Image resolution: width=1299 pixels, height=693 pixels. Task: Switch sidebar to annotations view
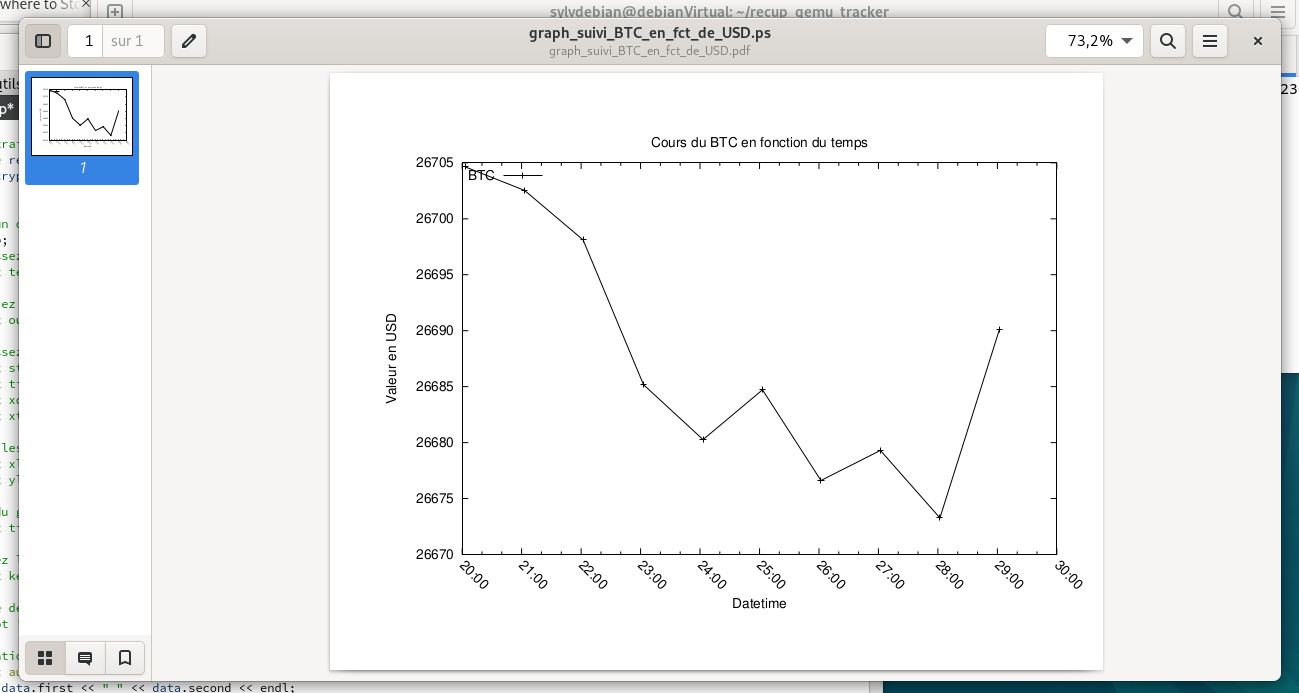tap(85, 658)
